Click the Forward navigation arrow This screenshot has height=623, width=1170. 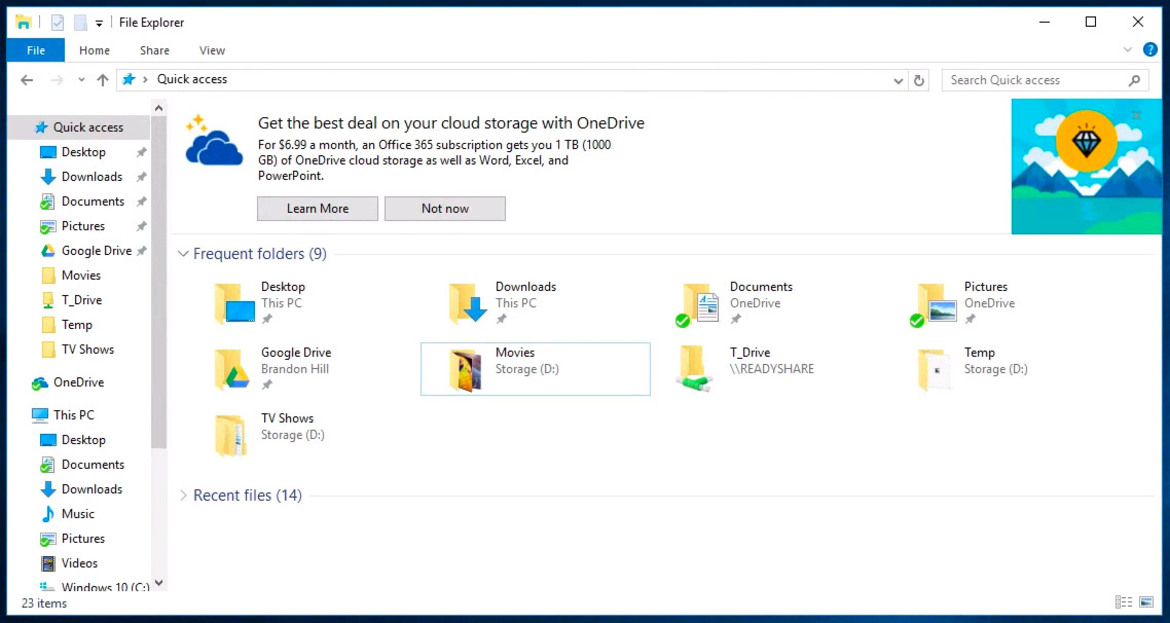pos(57,80)
